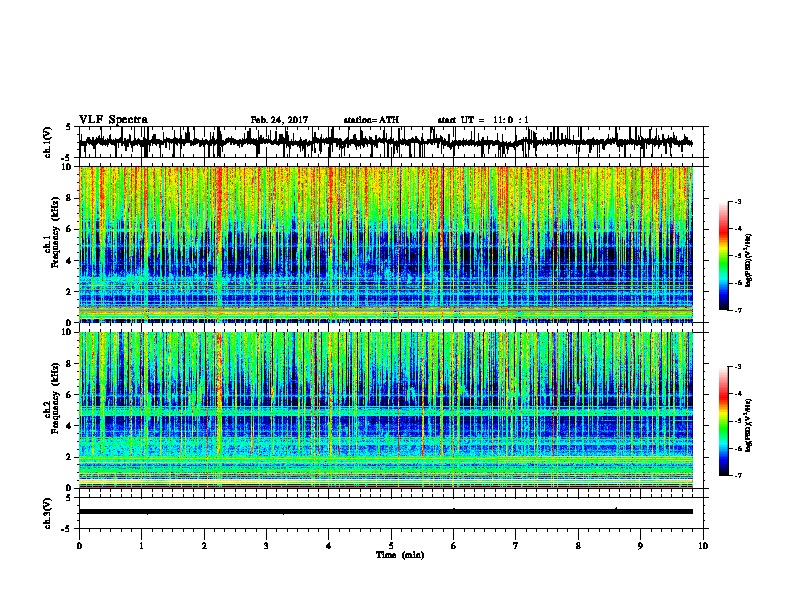The height and width of the screenshot is (612, 792).
Task: Click the time axis tick label "9"
Action: point(640,546)
